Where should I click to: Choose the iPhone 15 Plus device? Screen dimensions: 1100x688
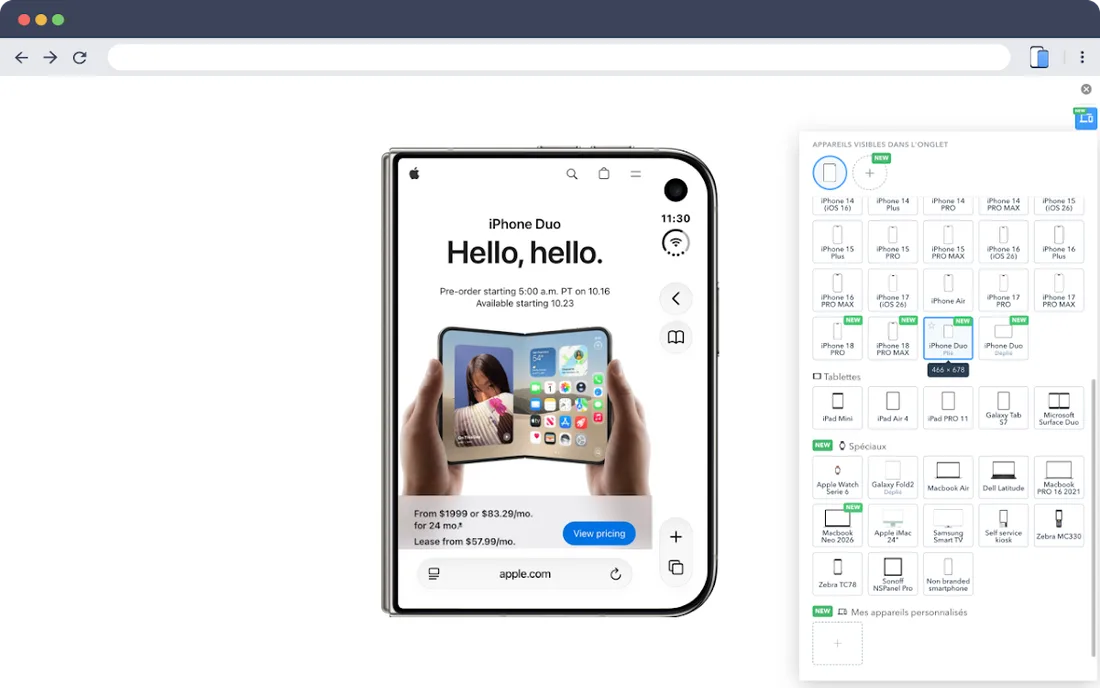click(x=837, y=241)
